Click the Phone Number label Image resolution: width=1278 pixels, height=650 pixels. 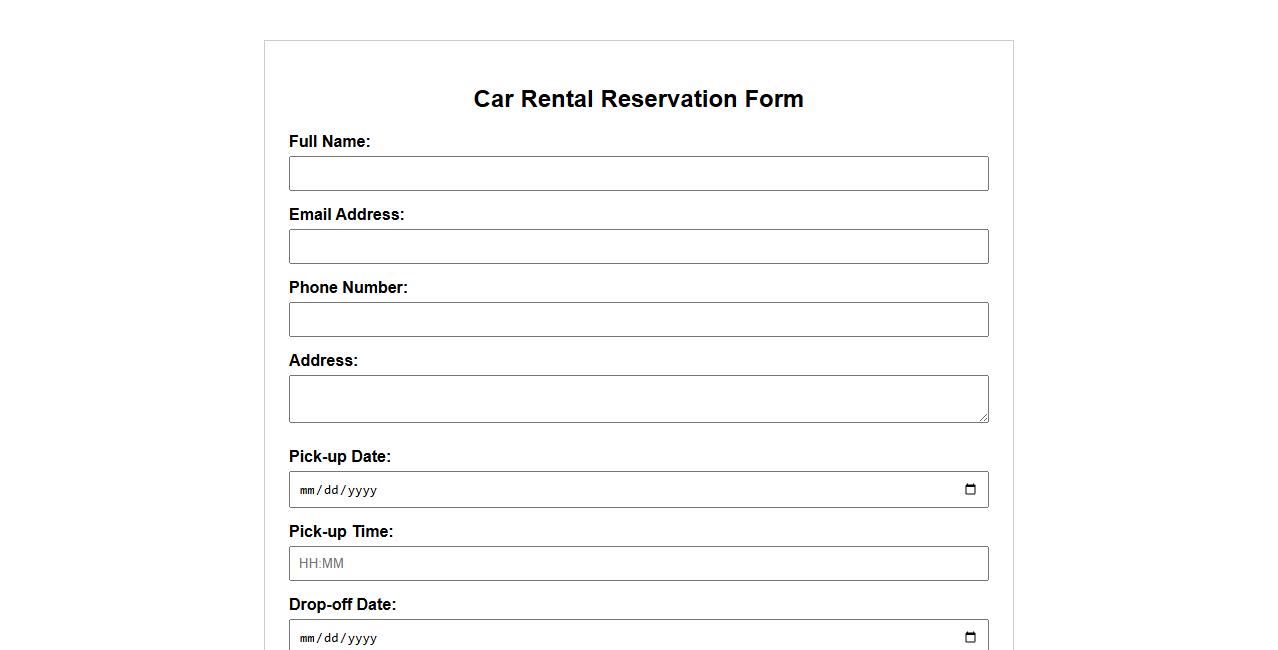click(348, 287)
